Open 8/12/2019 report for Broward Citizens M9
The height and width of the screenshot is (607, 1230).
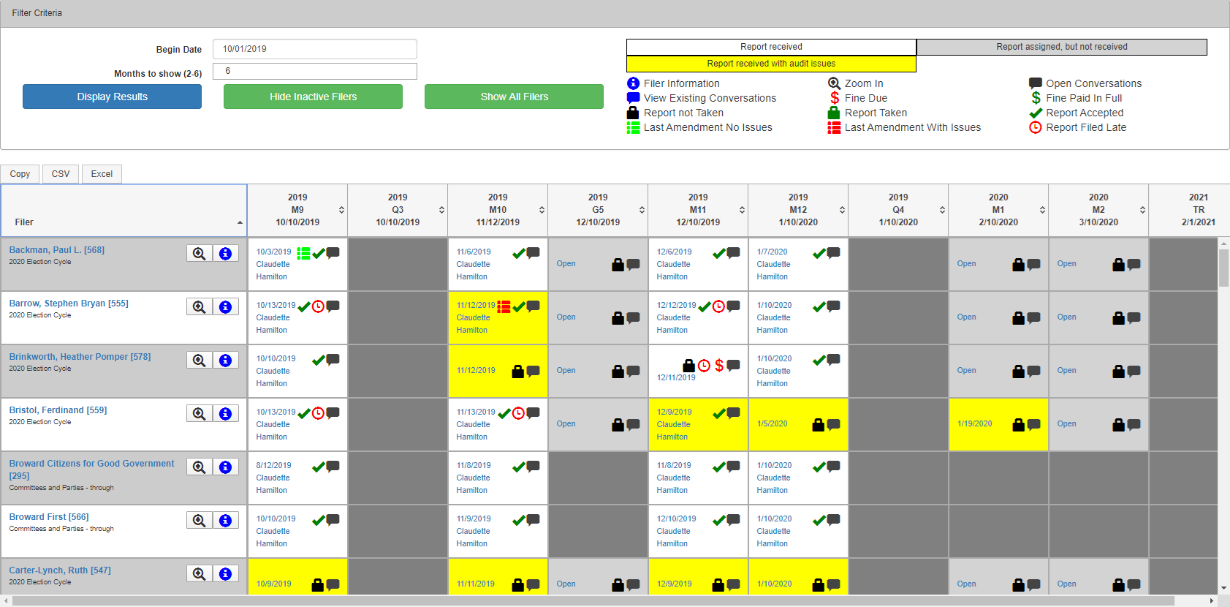coord(274,465)
